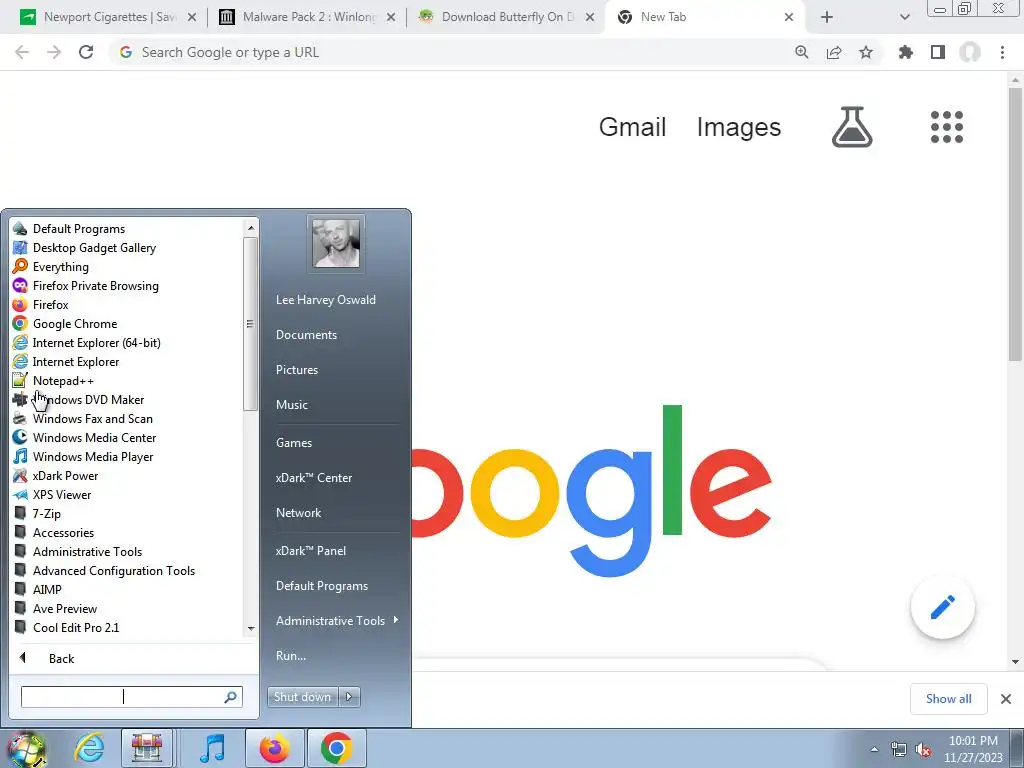Click the Internet Explorer taskbar icon

click(x=89, y=748)
